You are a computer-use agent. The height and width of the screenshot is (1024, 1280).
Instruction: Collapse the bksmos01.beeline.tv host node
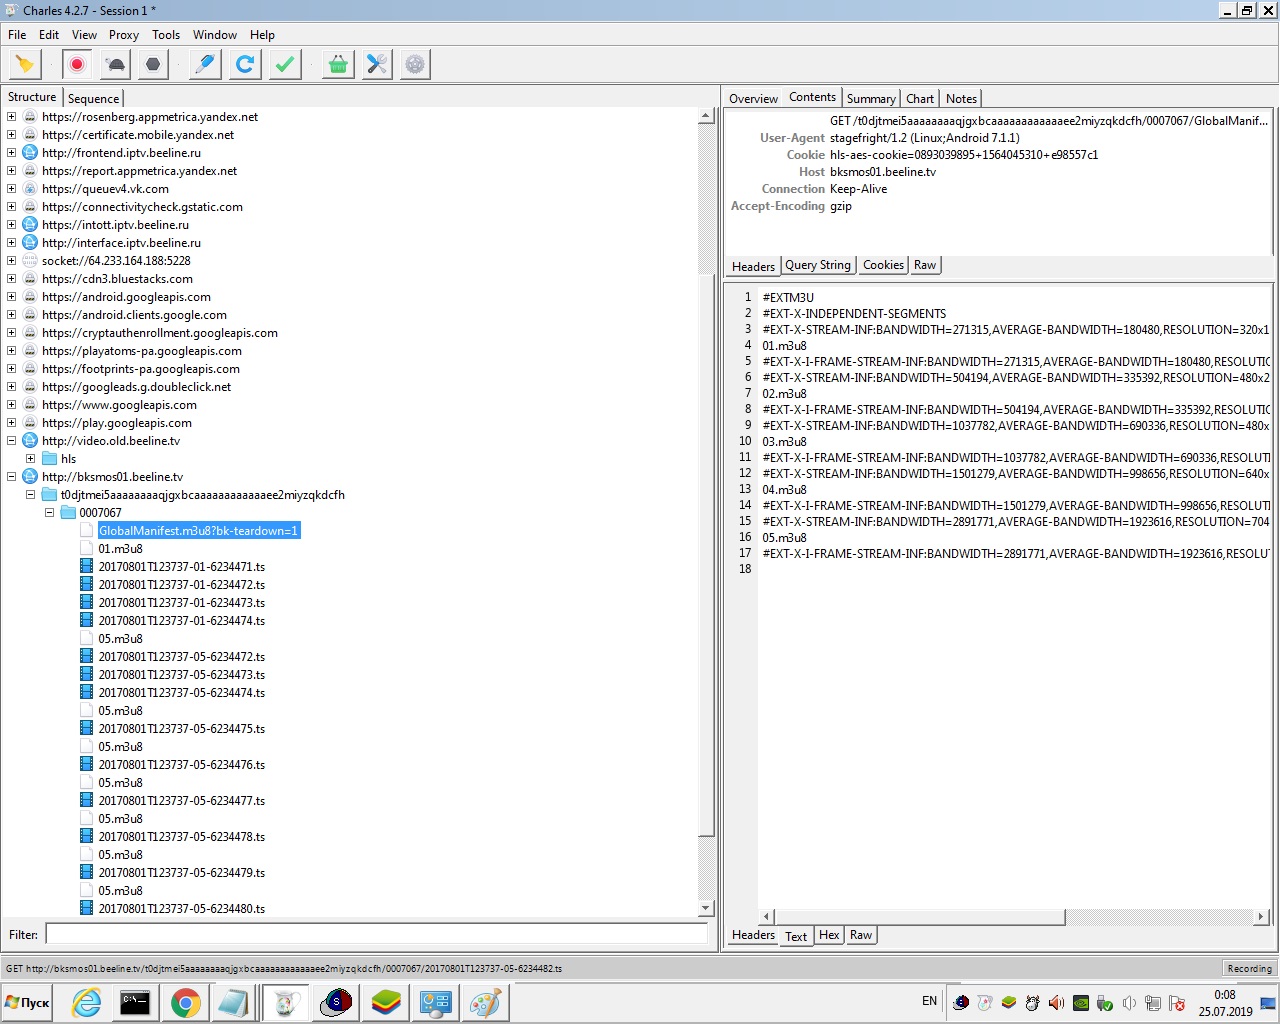(x=11, y=477)
